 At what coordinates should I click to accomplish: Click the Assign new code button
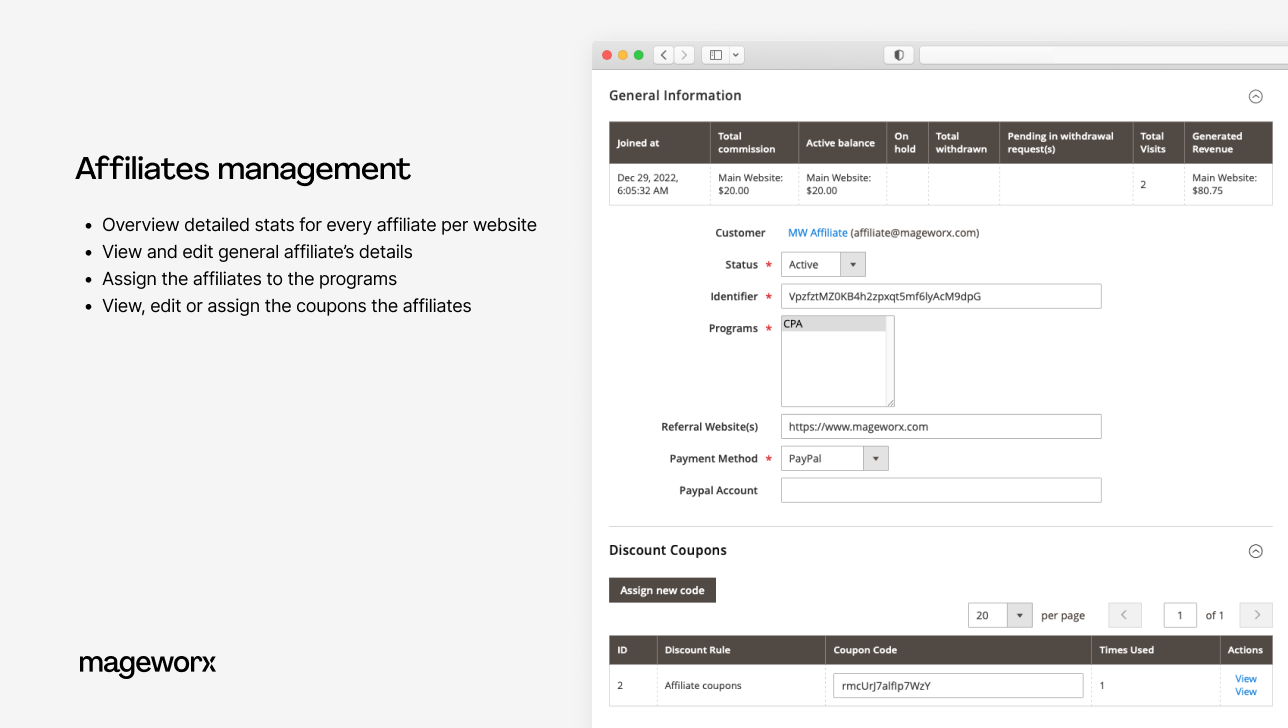(x=662, y=591)
